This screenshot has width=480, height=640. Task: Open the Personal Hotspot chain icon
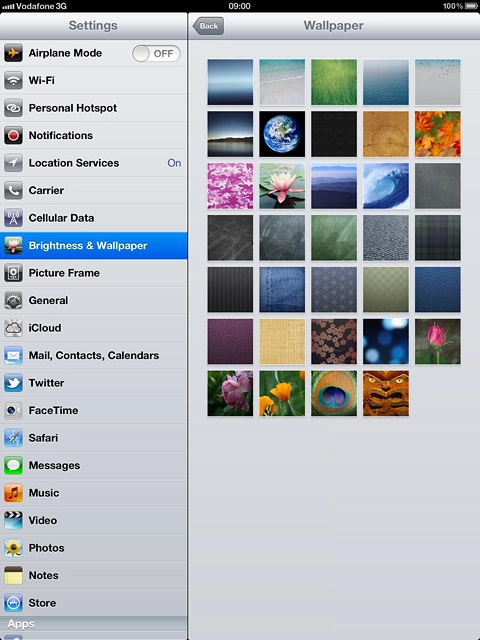[x=13, y=108]
